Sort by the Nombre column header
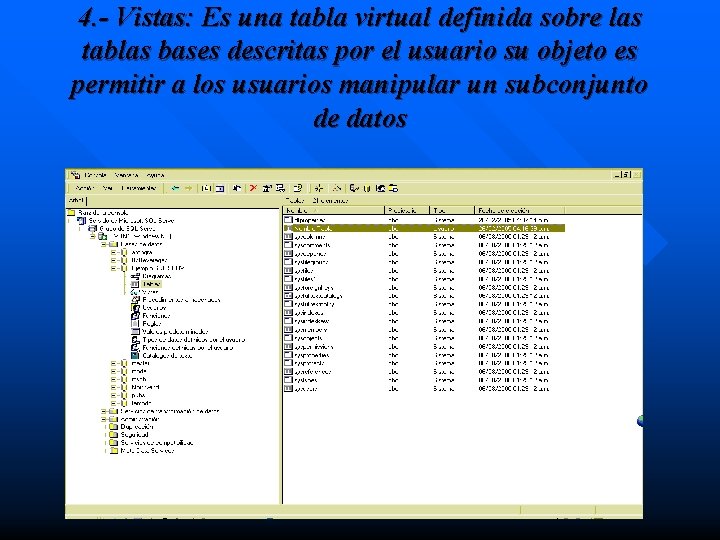The image size is (720, 540). click(x=333, y=210)
